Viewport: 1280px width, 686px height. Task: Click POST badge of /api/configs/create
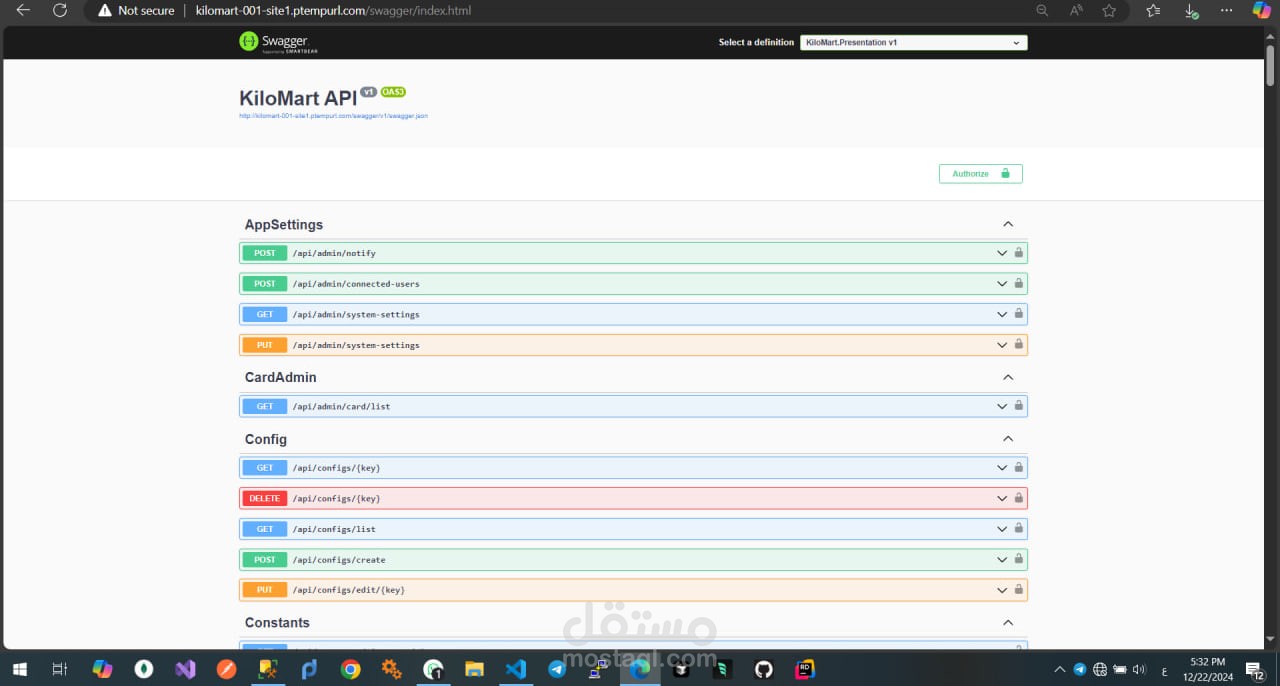point(265,559)
